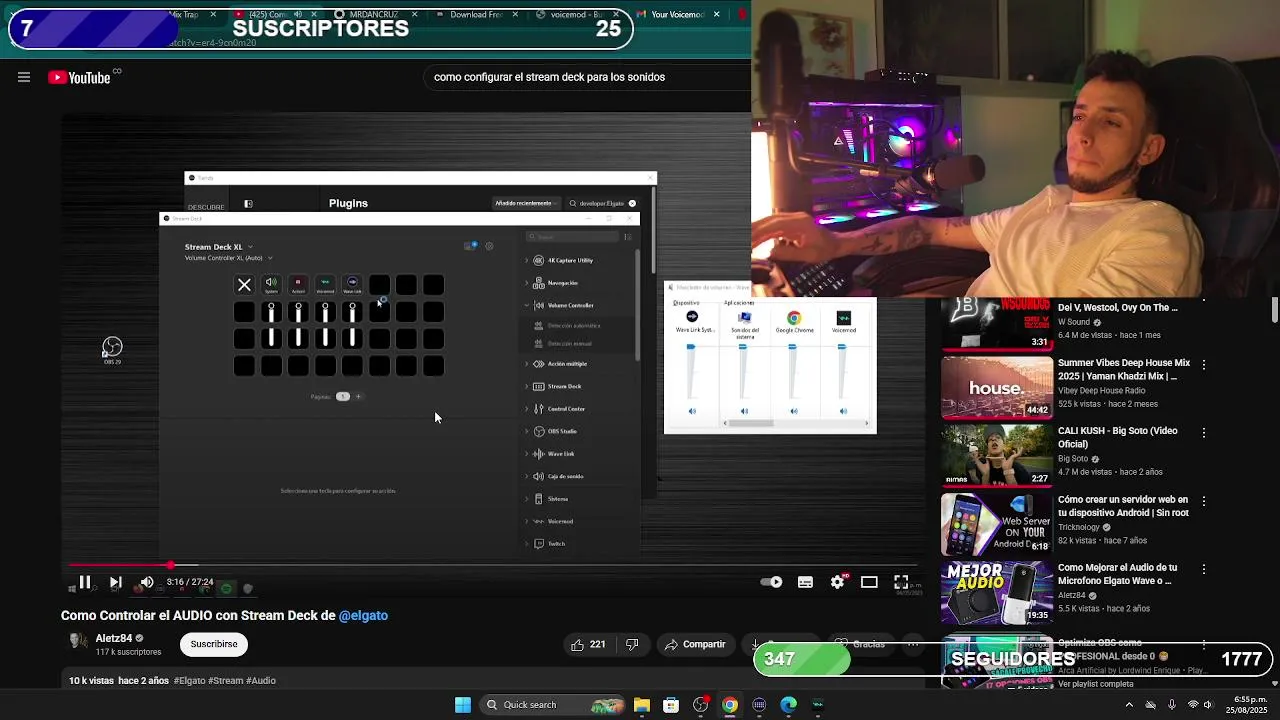Open options menu for Summer Vibes video

point(1204,365)
